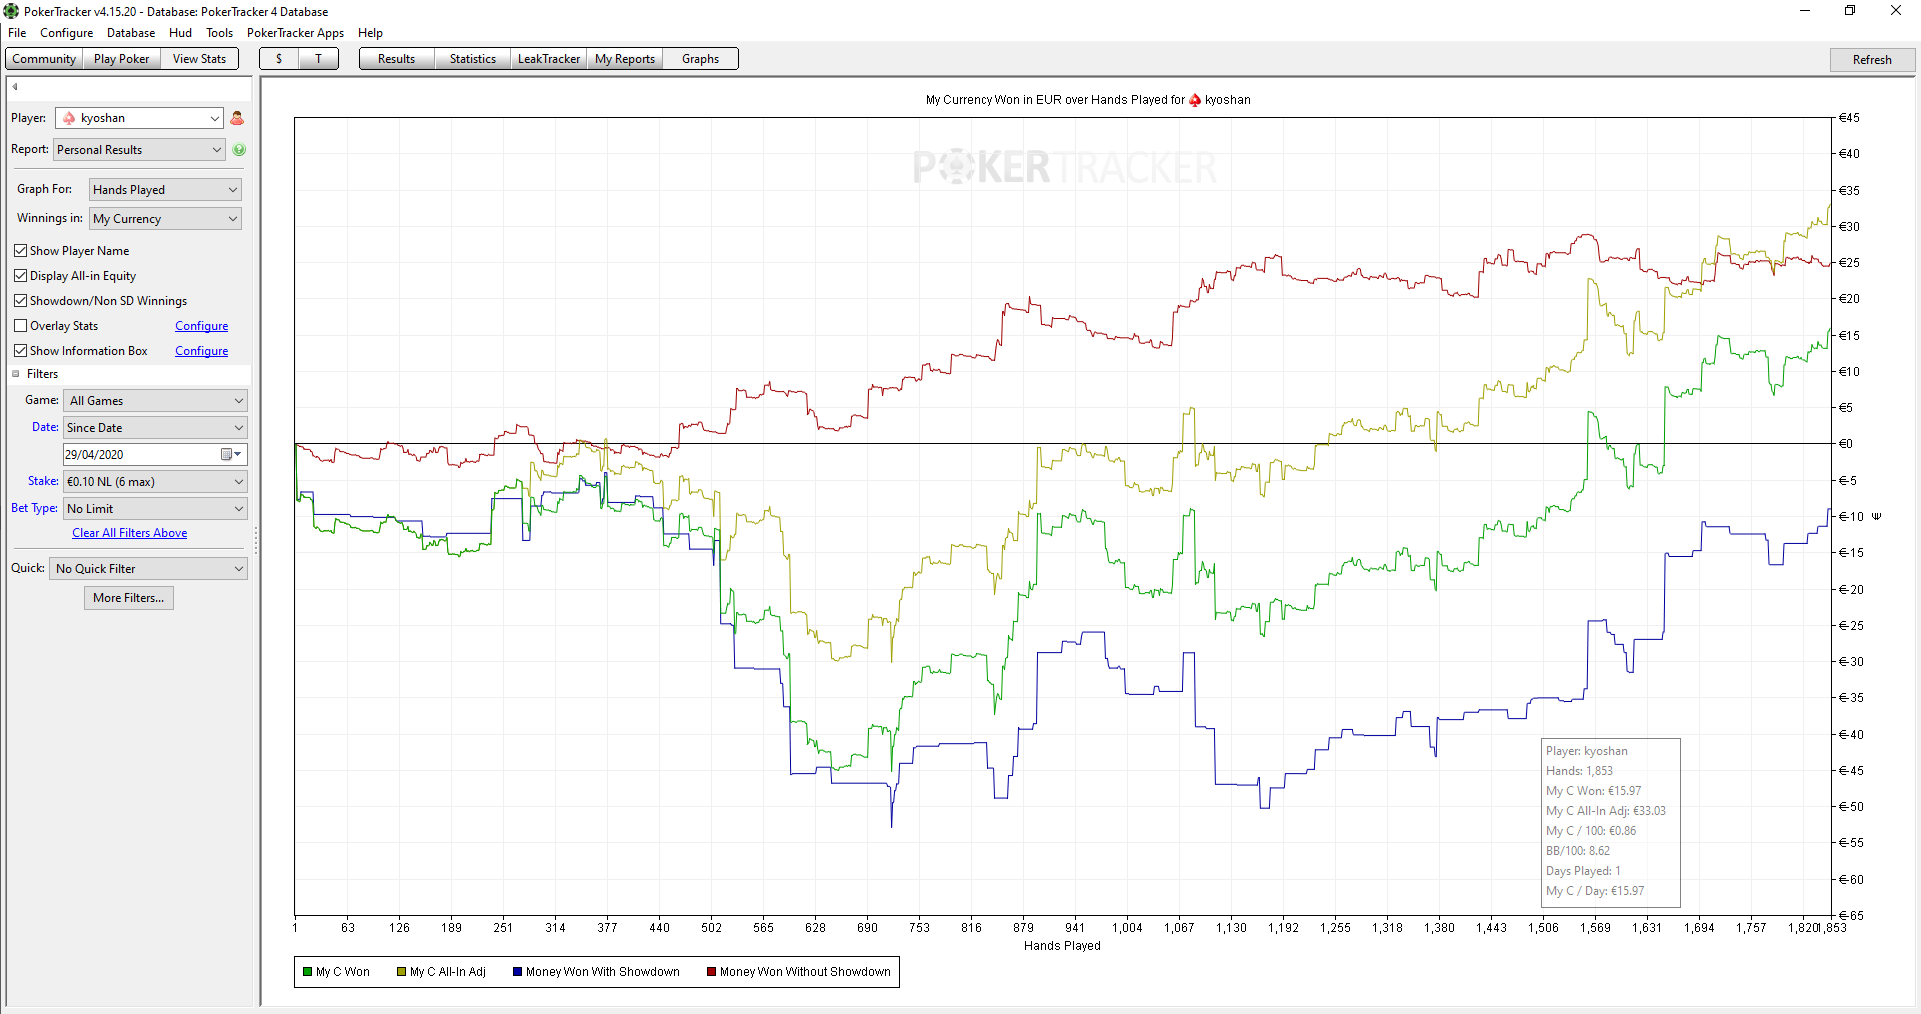This screenshot has height=1014, width=1921.
Task: Click the red Money Won Without Showdown legend swatch
Action: click(711, 972)
